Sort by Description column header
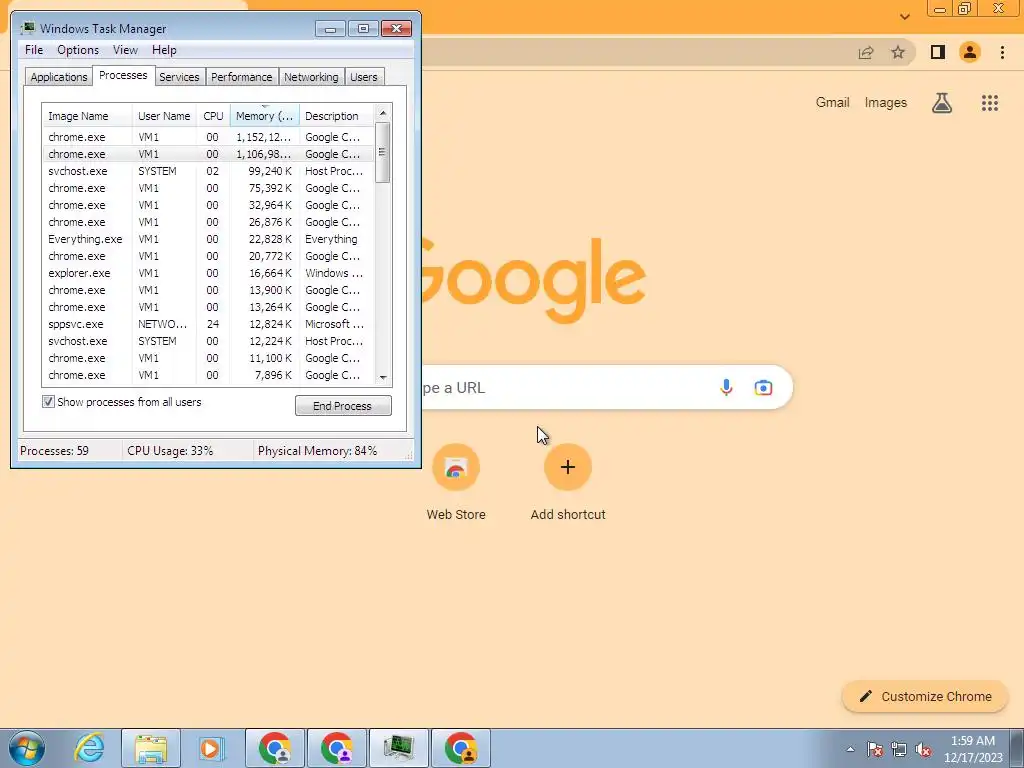The width and height of the screenshot is (1024, 768). click(336, 116)
